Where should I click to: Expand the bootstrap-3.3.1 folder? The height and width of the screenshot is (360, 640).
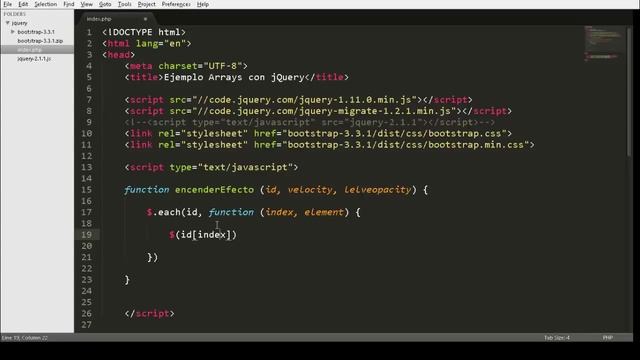13,31
